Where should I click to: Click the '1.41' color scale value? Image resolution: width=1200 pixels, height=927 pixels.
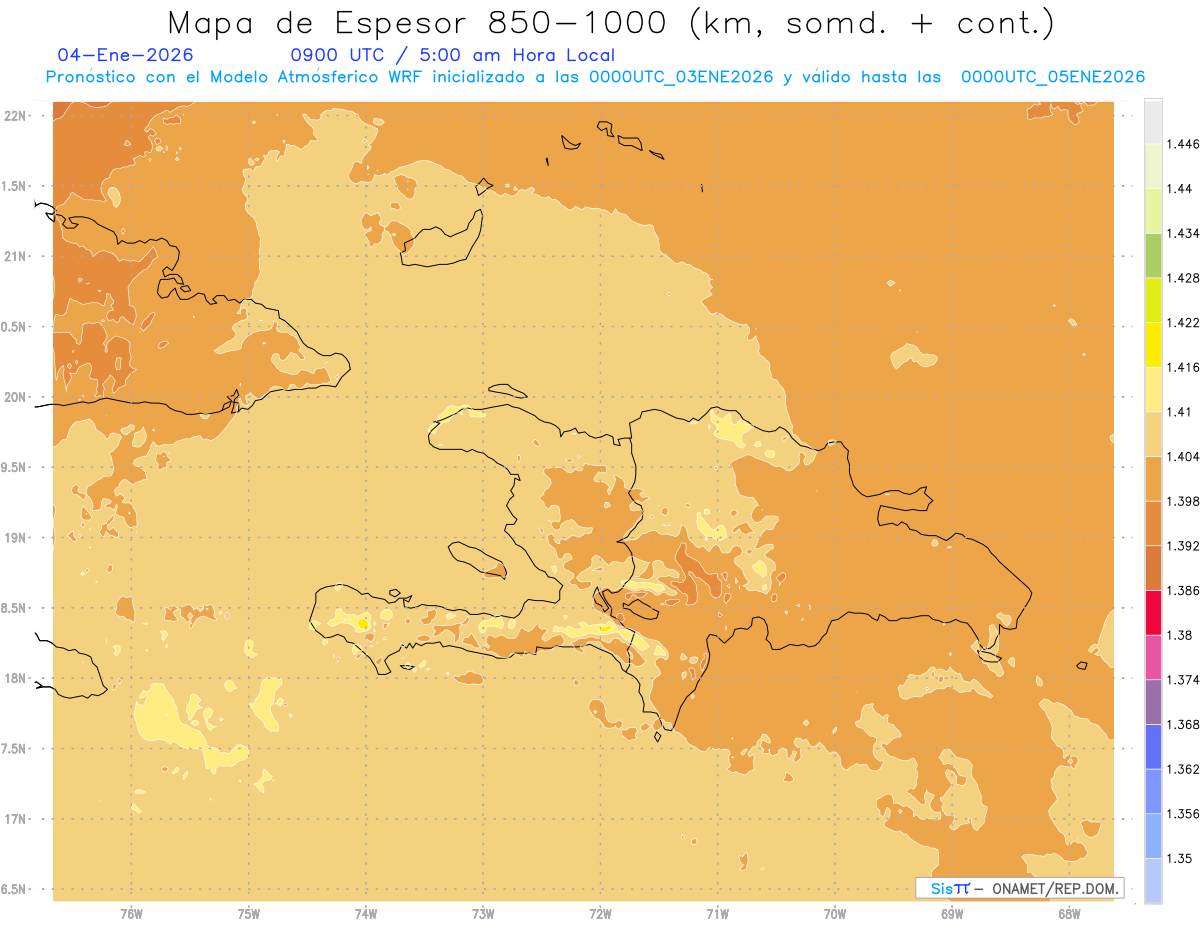coord(1179,412)
